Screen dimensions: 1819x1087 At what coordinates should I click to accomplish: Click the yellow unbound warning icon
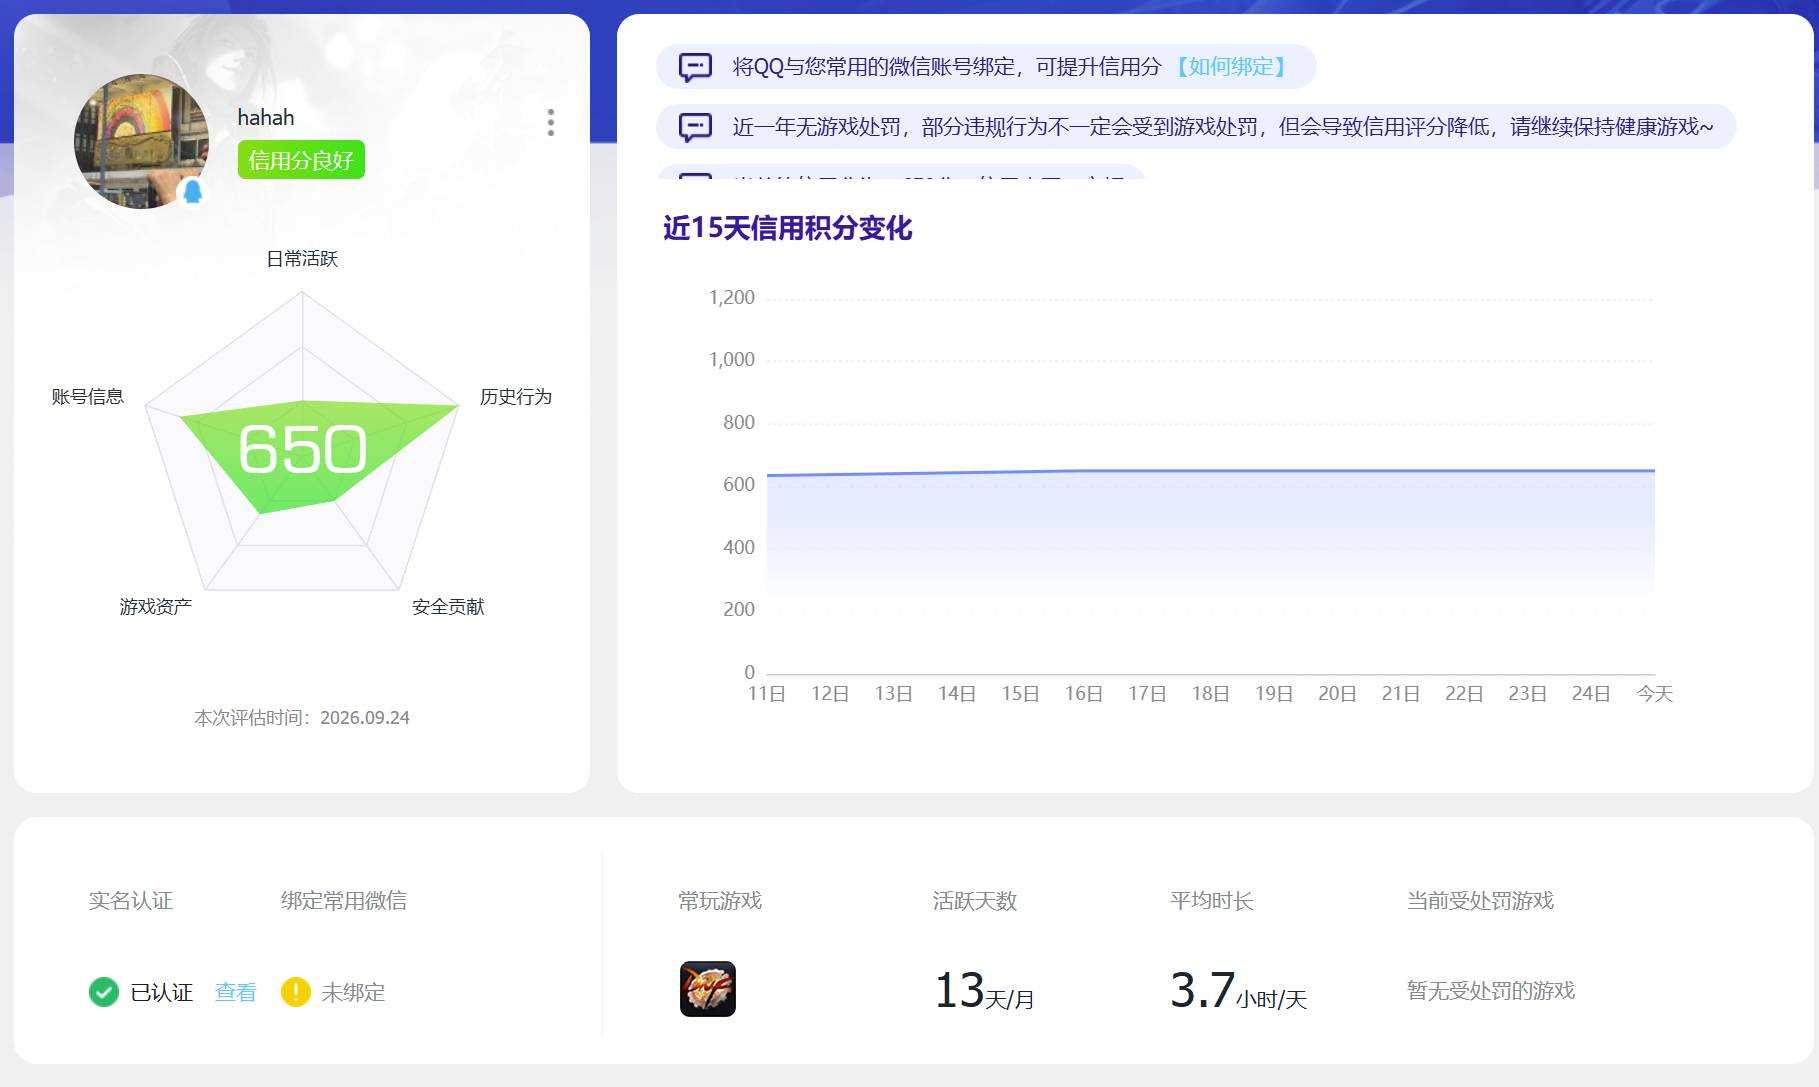coord(296,992)
